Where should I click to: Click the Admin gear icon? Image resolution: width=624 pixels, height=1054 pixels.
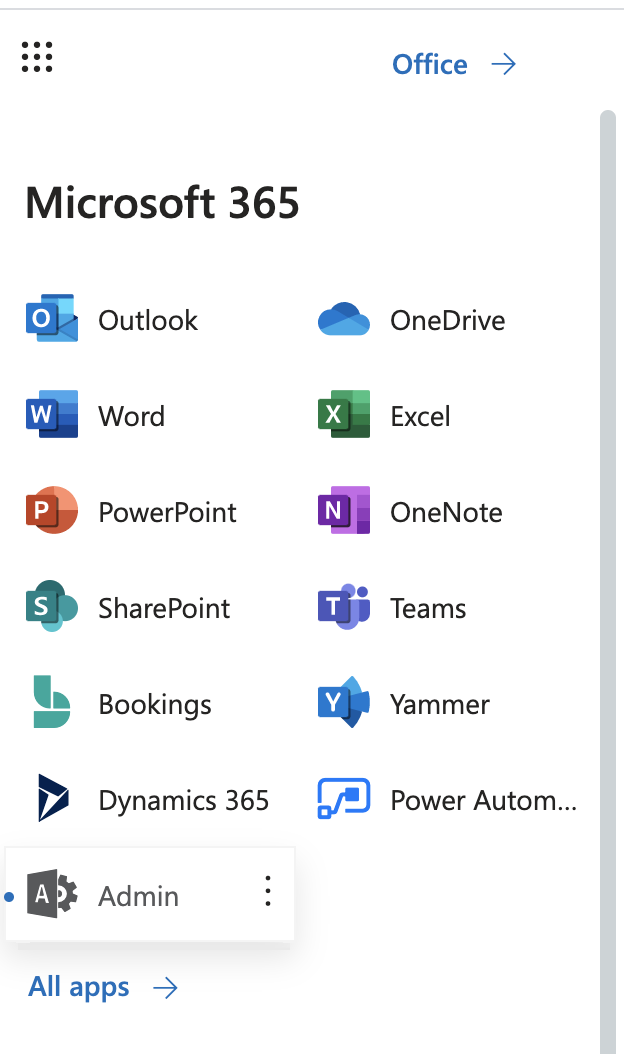51,895
